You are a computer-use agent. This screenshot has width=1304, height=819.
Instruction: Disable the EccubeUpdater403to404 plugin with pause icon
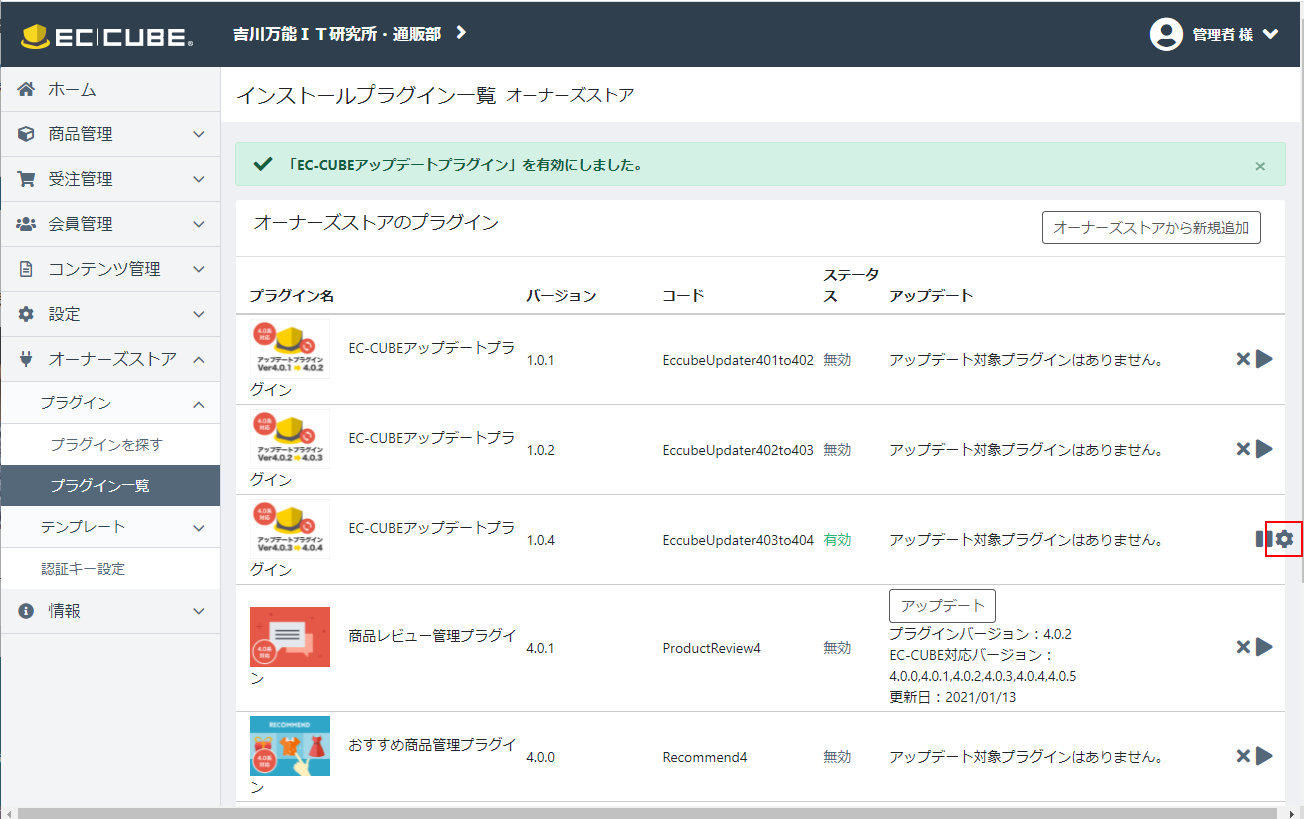click(1261, 539)
